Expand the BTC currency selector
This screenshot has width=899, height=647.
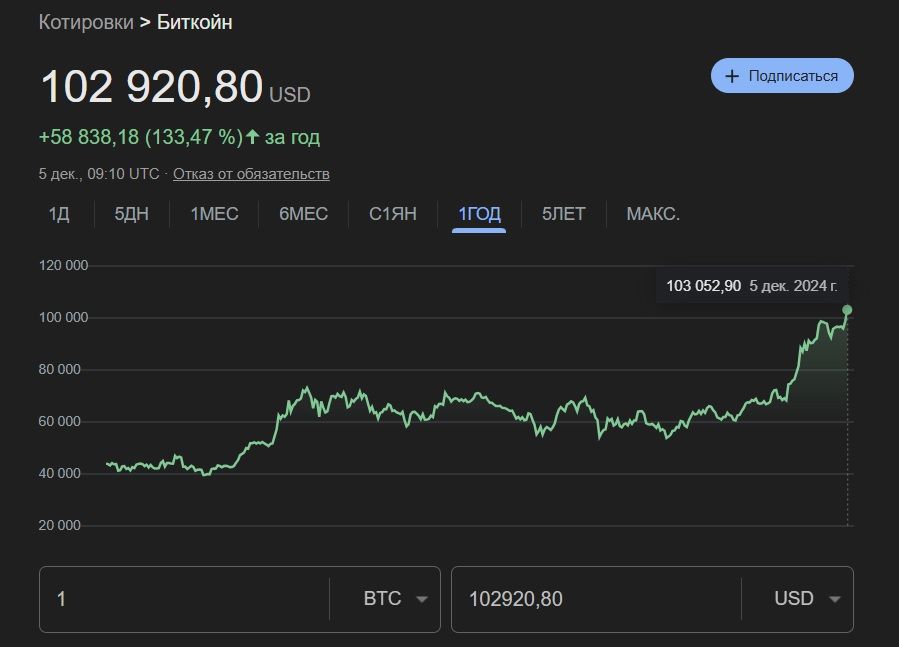point(383,599)
